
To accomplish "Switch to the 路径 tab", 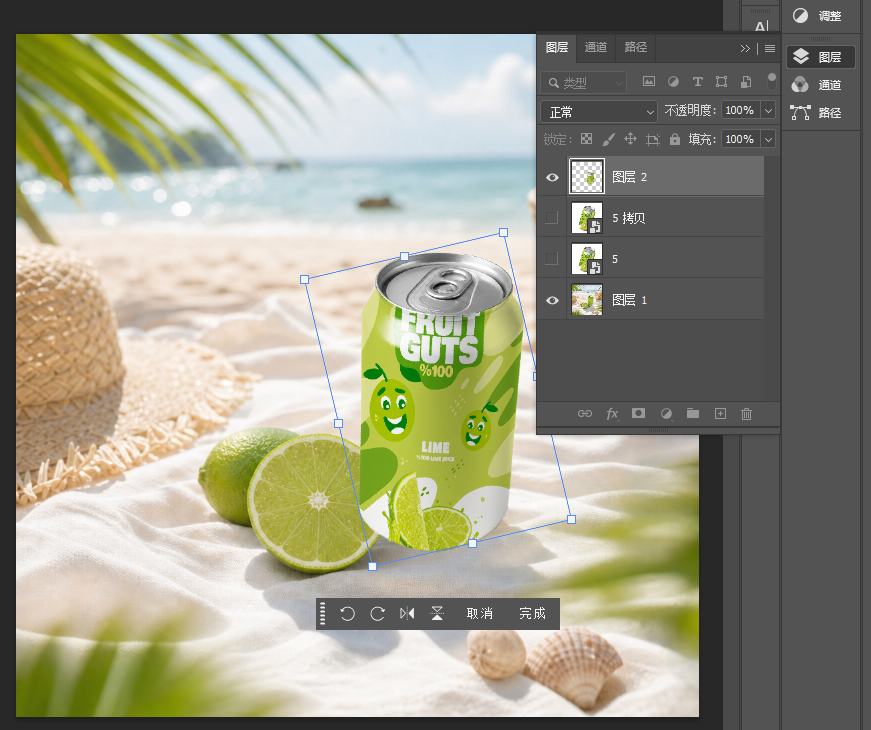I will (x=635, y=47).
